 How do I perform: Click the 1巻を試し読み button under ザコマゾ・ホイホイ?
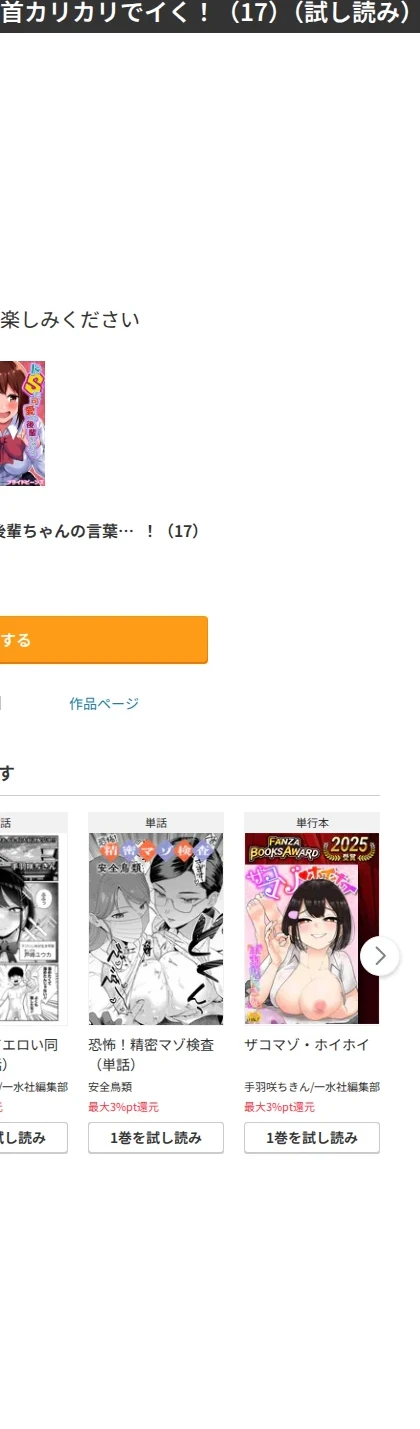312,1138
